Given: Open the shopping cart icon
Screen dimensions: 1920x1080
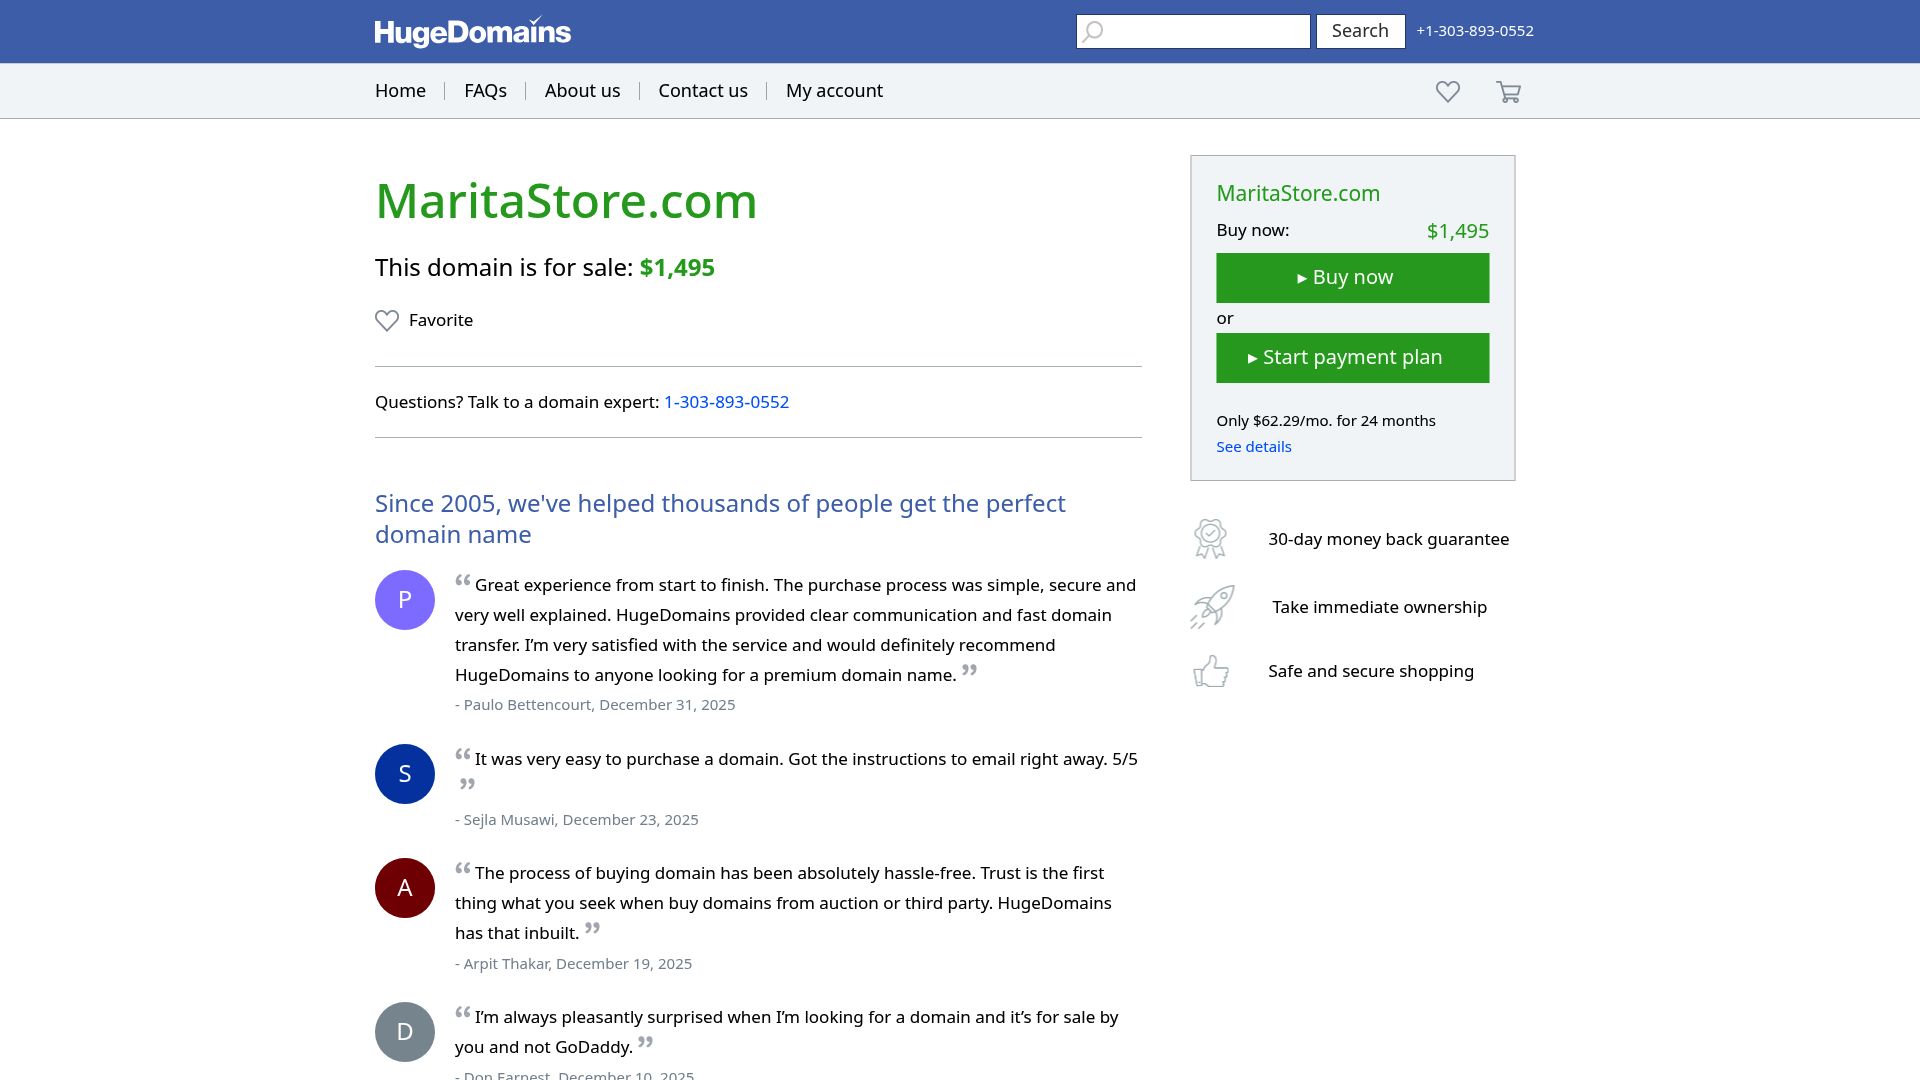Looking at the screenshot, I should point(1508,91).
